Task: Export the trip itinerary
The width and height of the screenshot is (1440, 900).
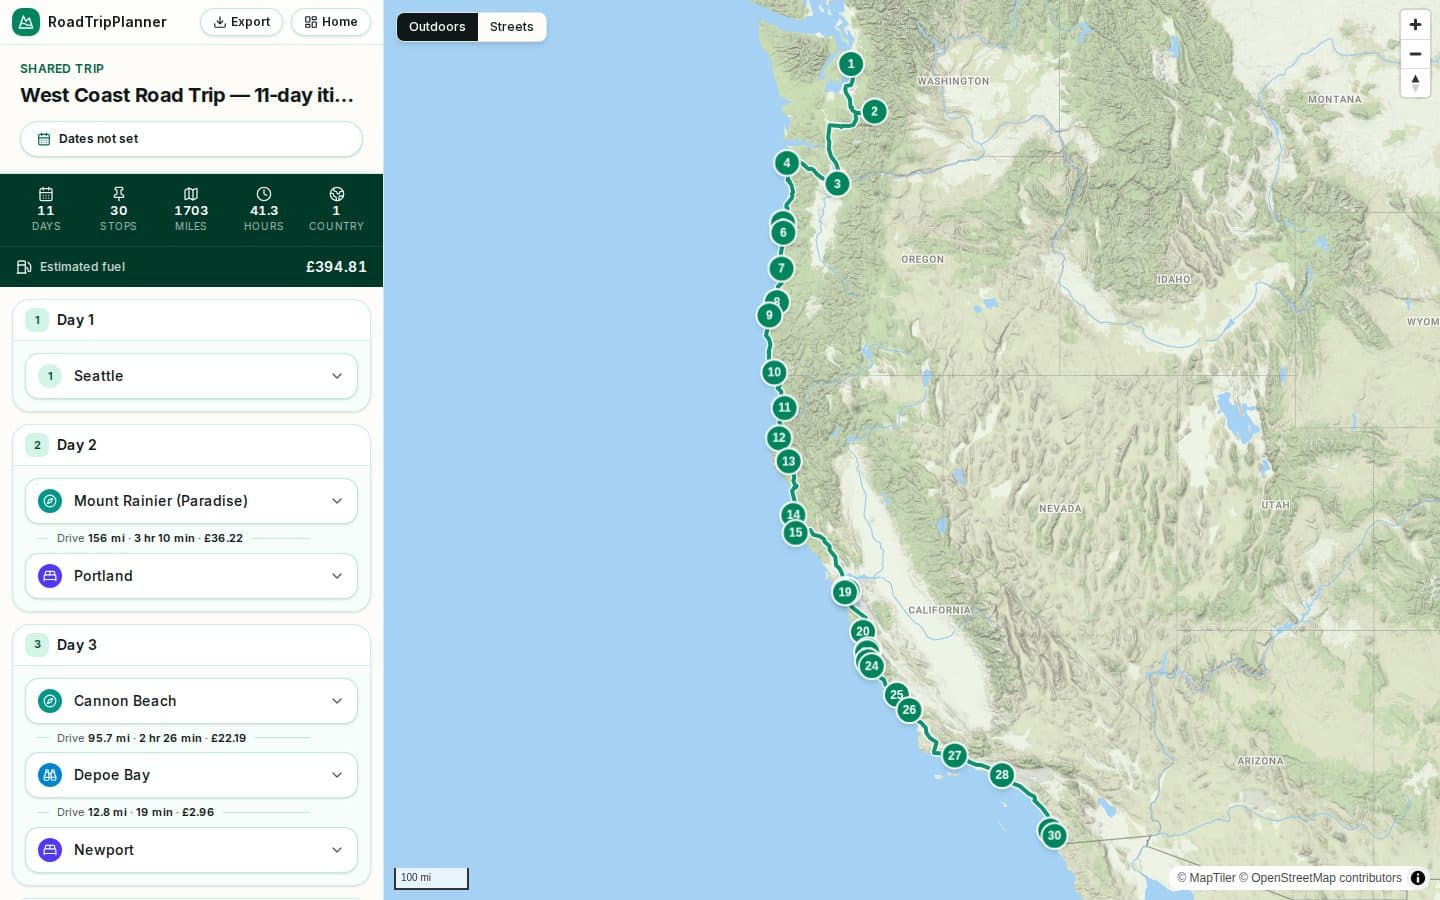Action: coord(242,22)
